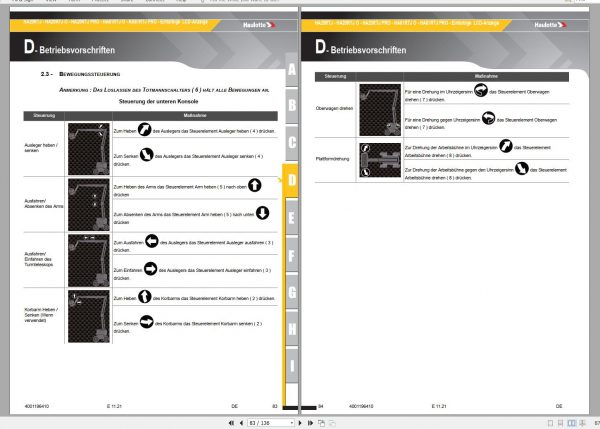Screen dimensions: 600x429
Task: Select the two-page facing view icon
Action: click(x=571, y=423)
